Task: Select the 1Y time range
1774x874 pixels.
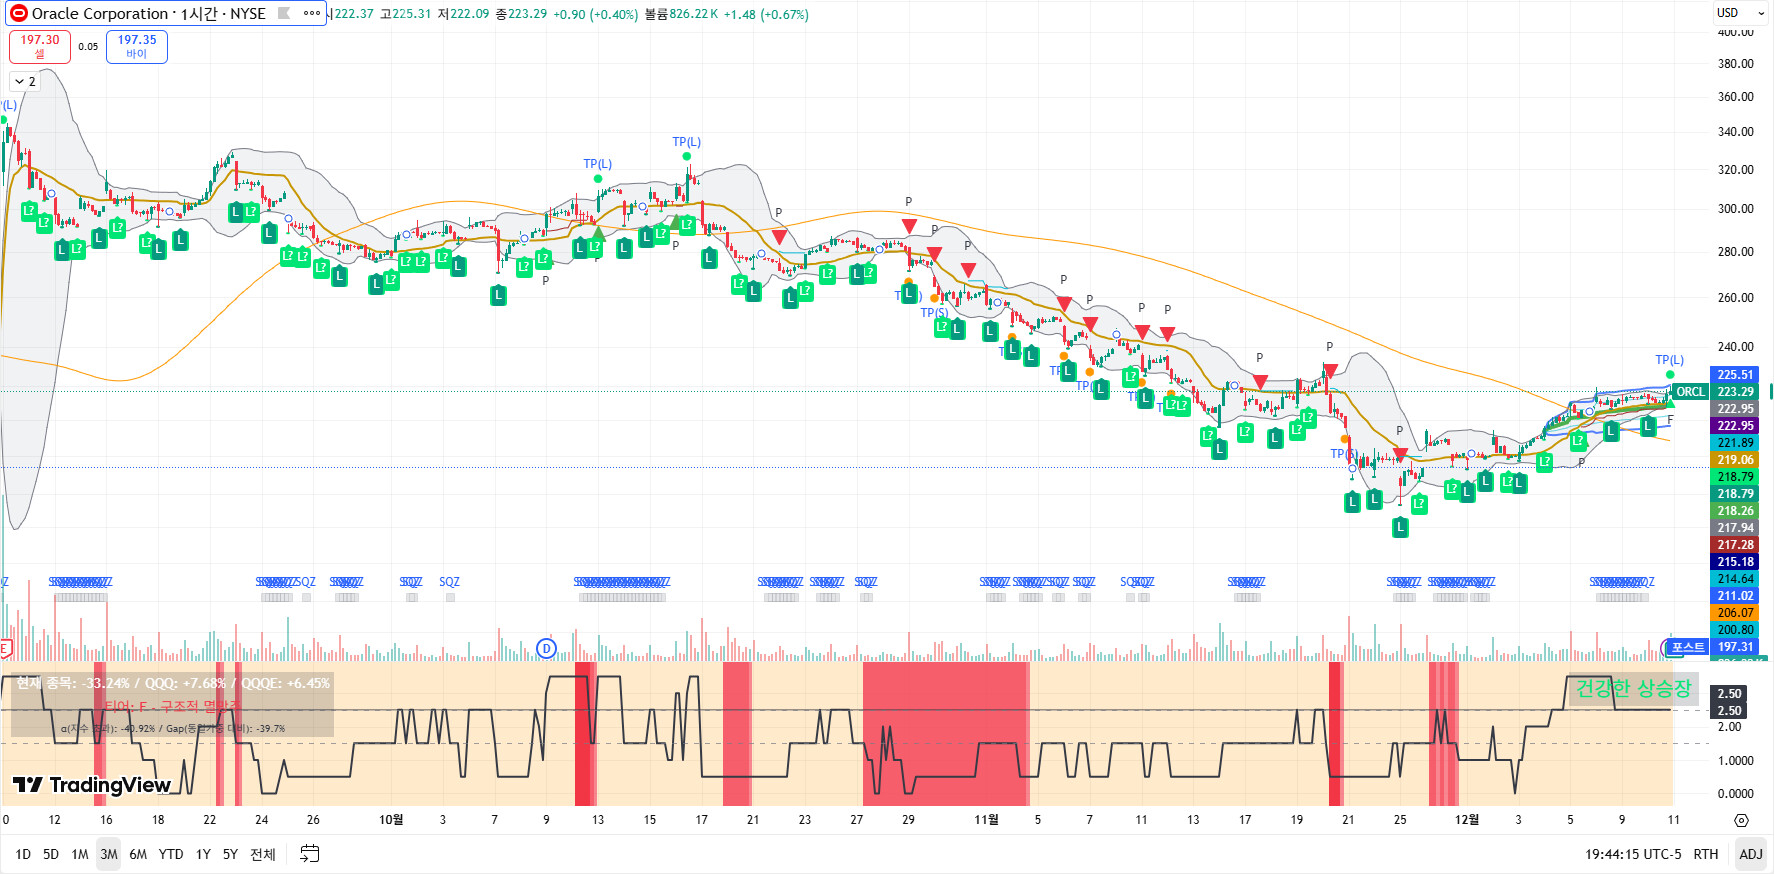Action: (203, 854)
